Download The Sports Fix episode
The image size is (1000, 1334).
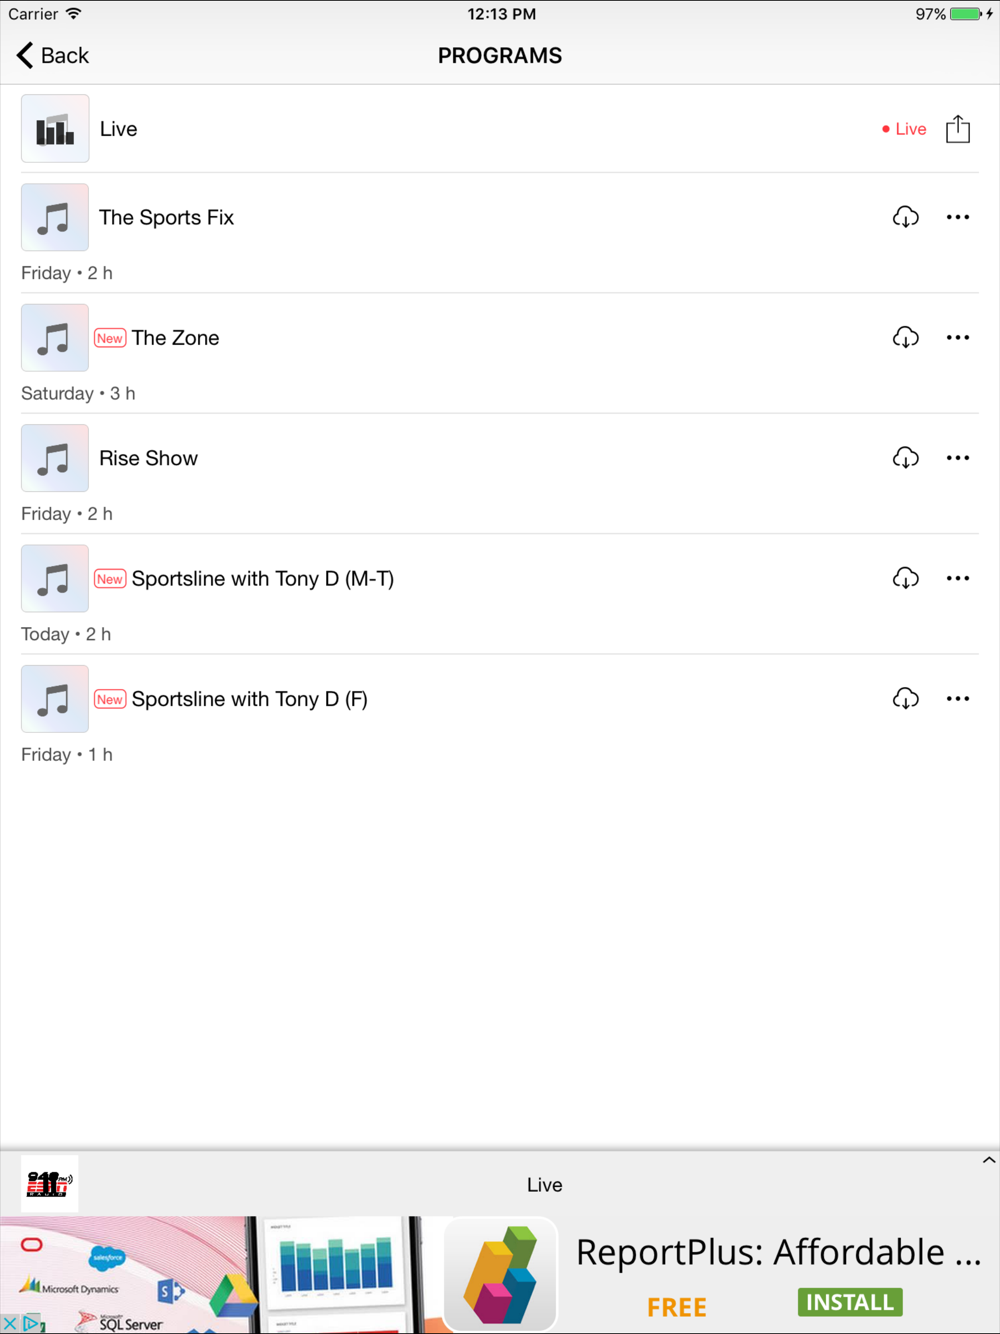(x=905, y=217)
